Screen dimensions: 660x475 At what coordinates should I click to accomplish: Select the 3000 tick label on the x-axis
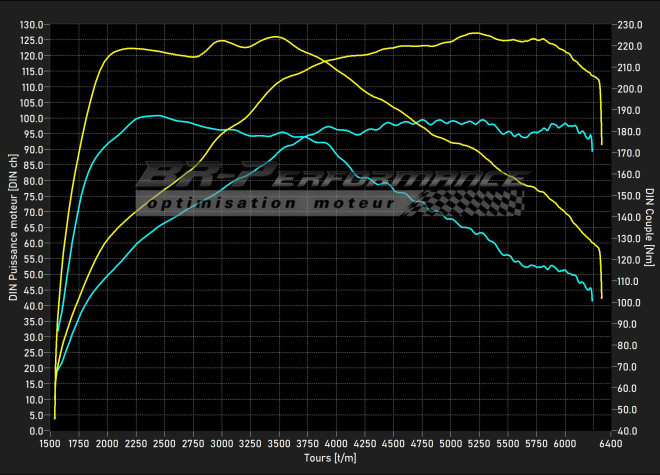tap(222, 441)
